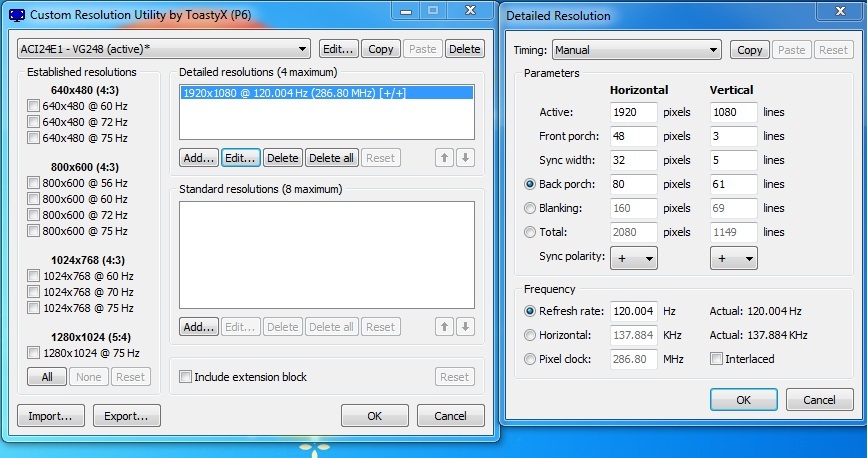Select the Pixel clock radio button
Screen dimensions: 868x458
[530, 359]
